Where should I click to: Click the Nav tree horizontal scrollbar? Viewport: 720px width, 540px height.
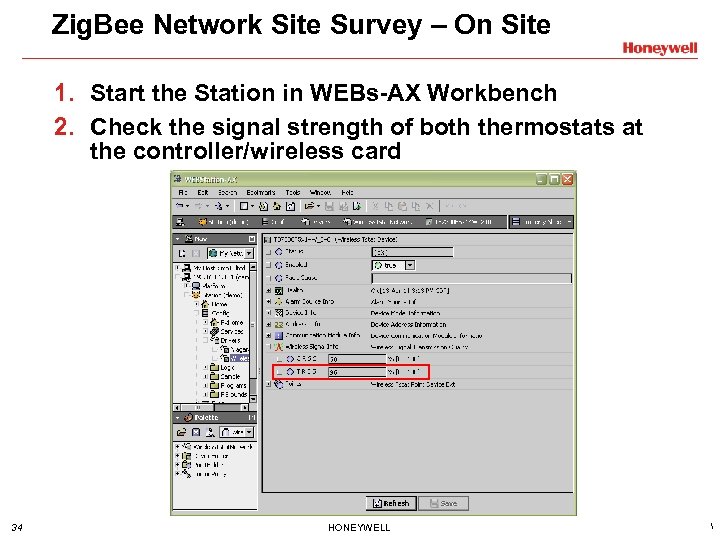[x=211, y=407]
